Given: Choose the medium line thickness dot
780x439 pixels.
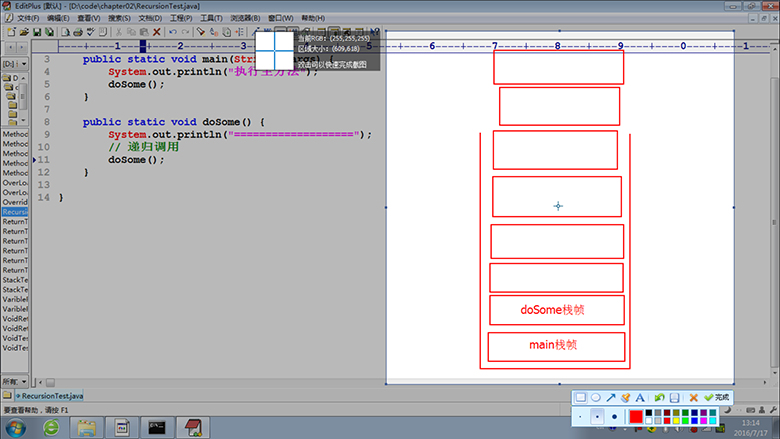Looking at the screenshot, I should (x=597, y=416).
